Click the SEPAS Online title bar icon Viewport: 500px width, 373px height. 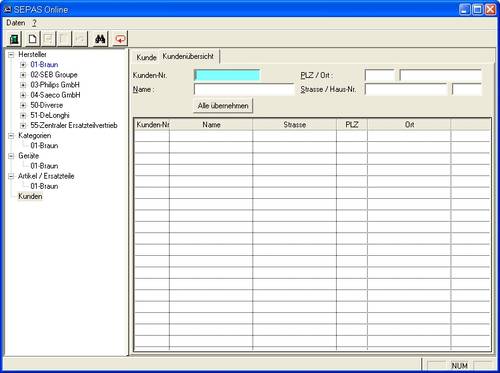tap(7, 9)
